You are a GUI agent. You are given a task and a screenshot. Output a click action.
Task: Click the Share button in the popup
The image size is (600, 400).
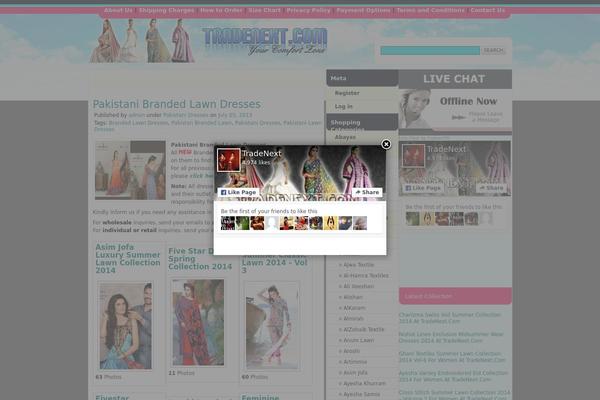click(x=367, y=192)
